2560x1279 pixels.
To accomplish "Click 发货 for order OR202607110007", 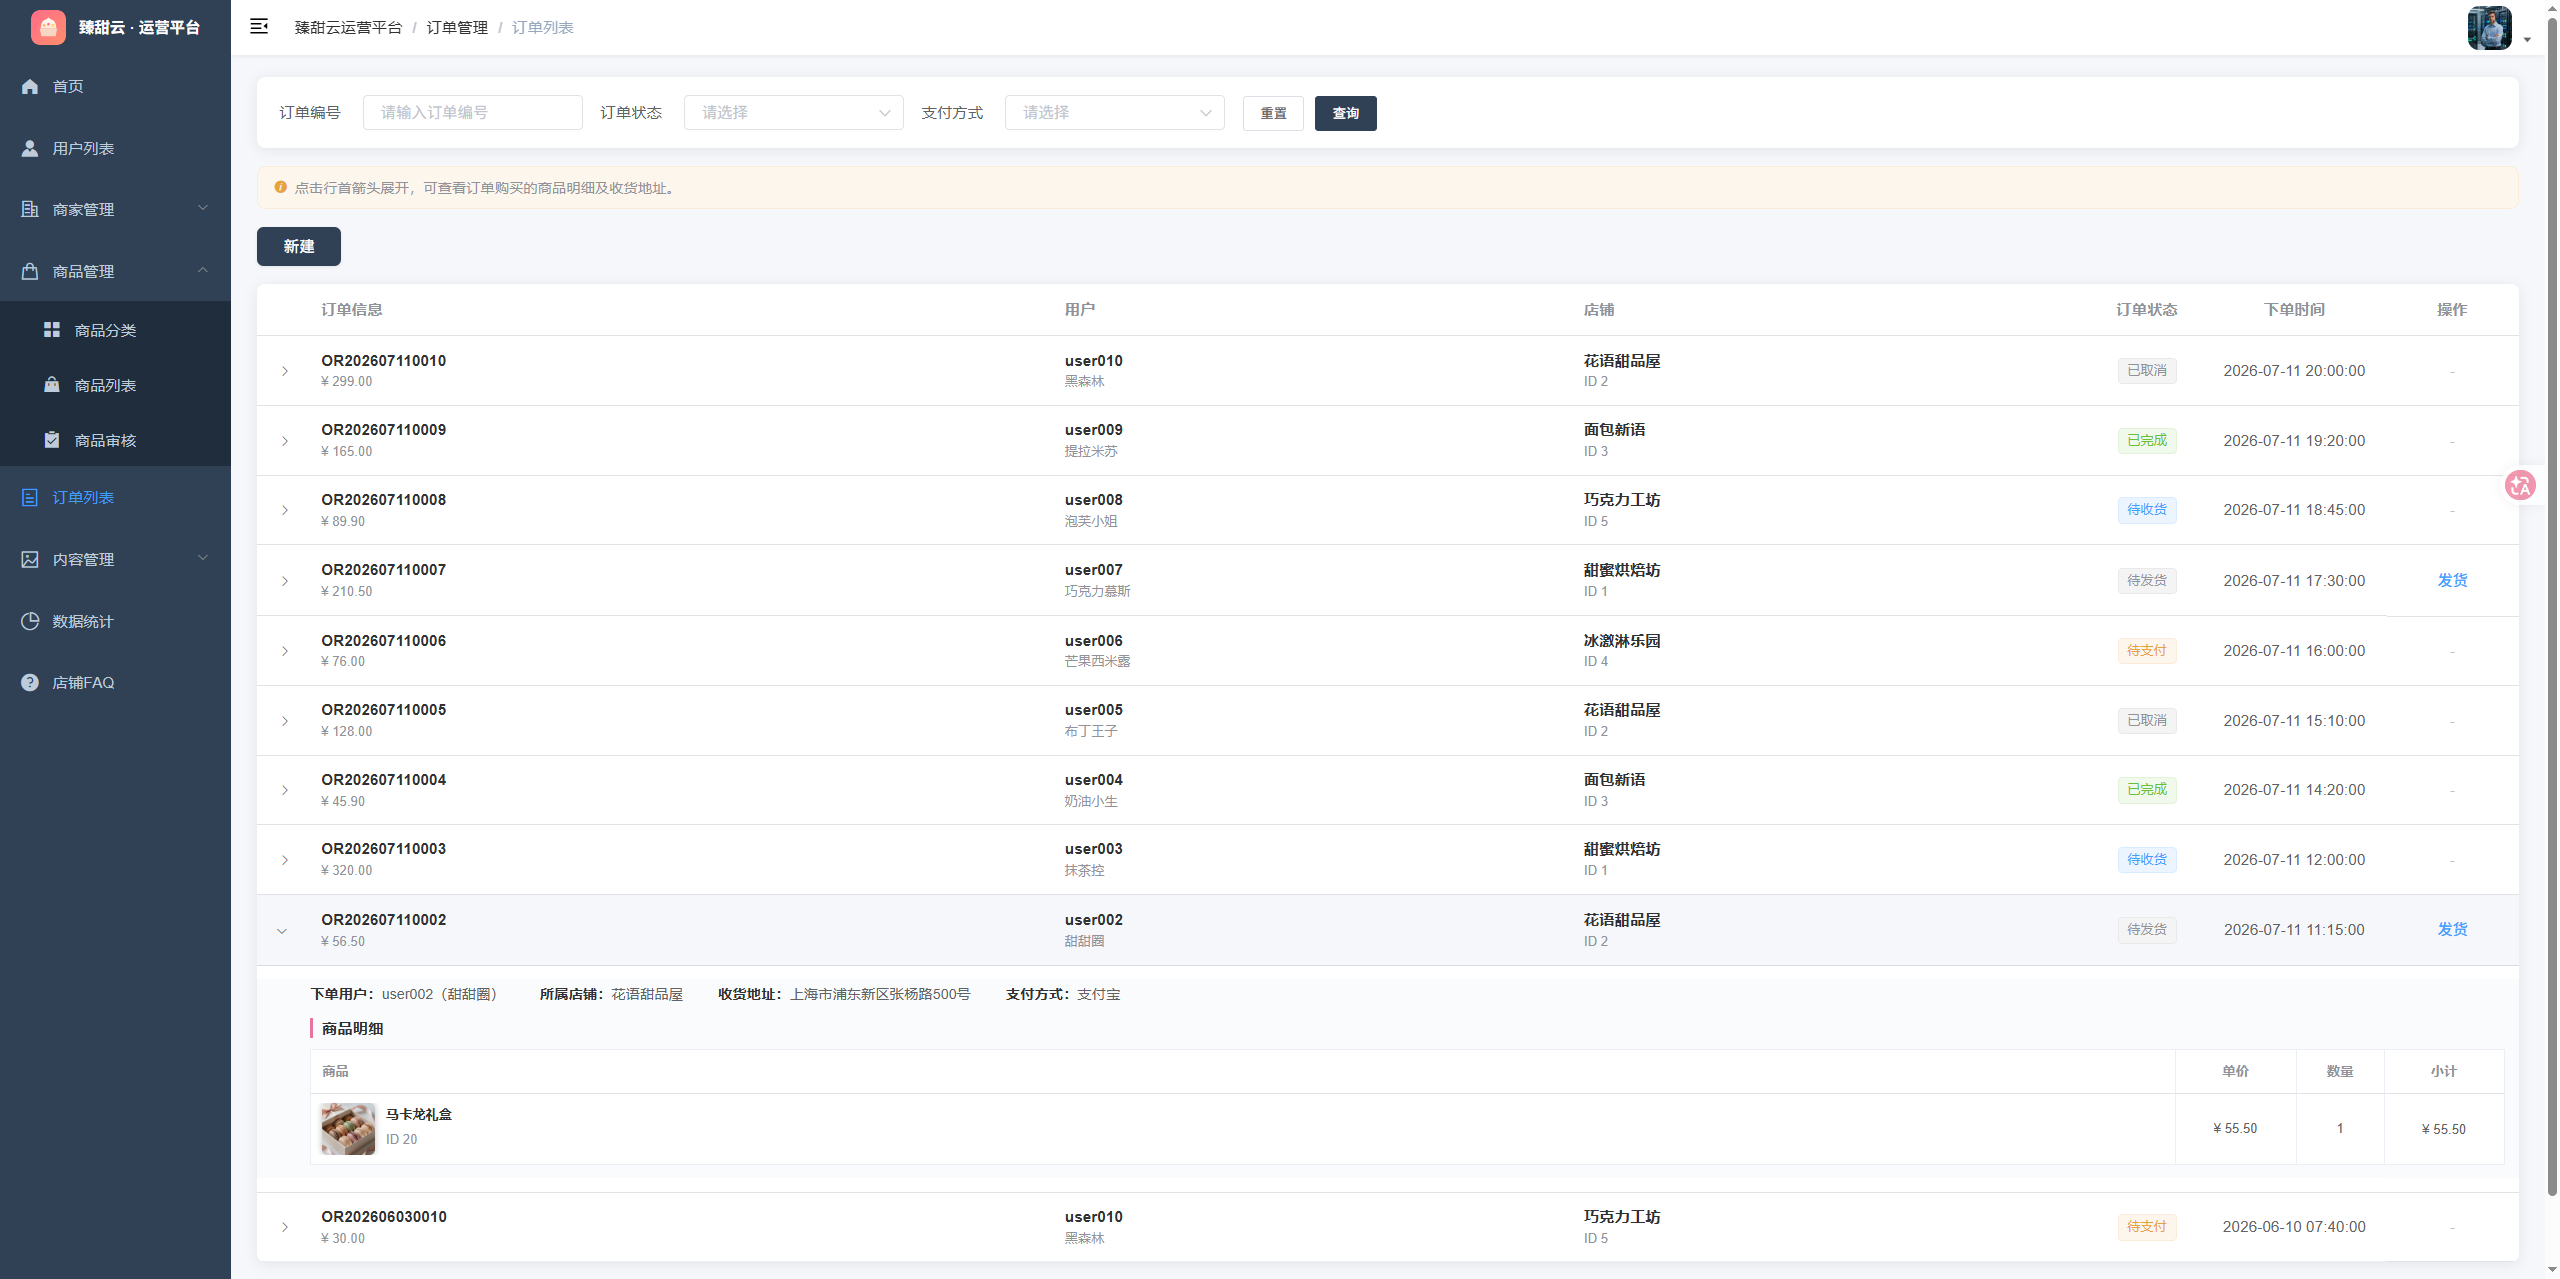I will pos(2452,580).
